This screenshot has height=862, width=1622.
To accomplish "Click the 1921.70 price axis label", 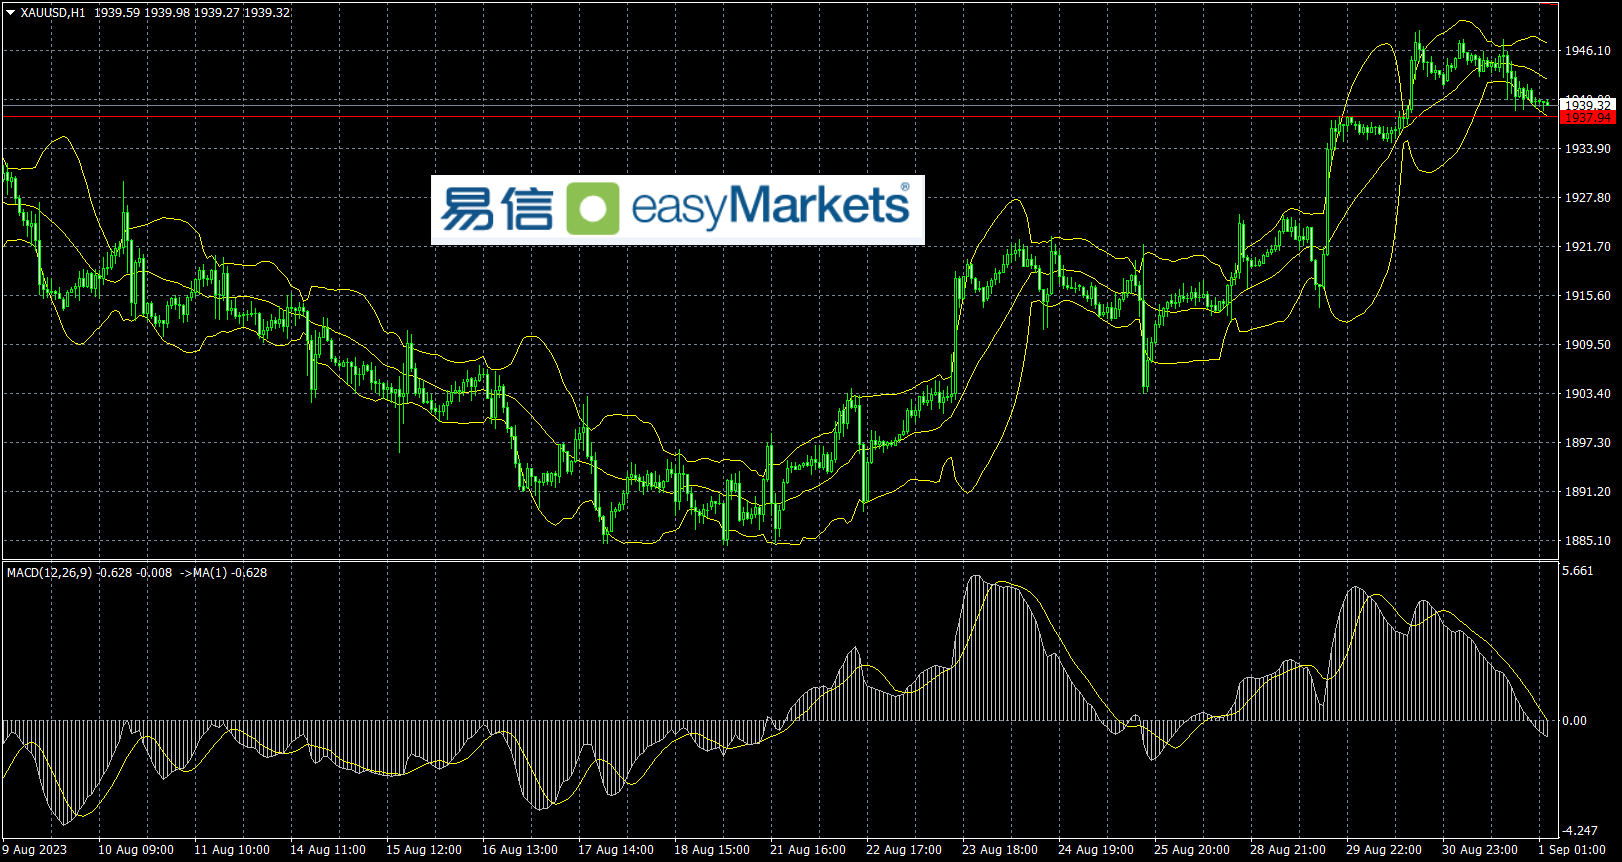I will click(x=1588, y=247).
